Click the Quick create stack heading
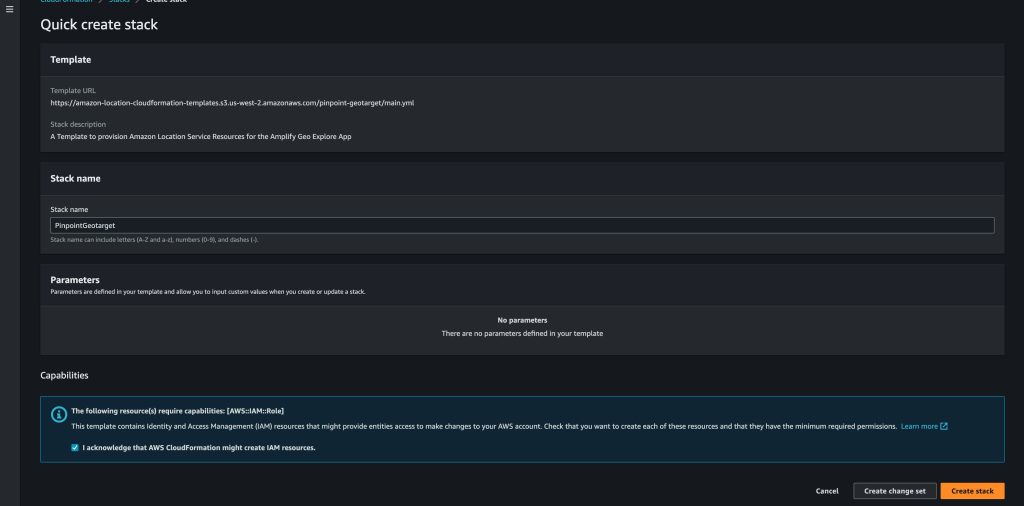 point(99,25)
